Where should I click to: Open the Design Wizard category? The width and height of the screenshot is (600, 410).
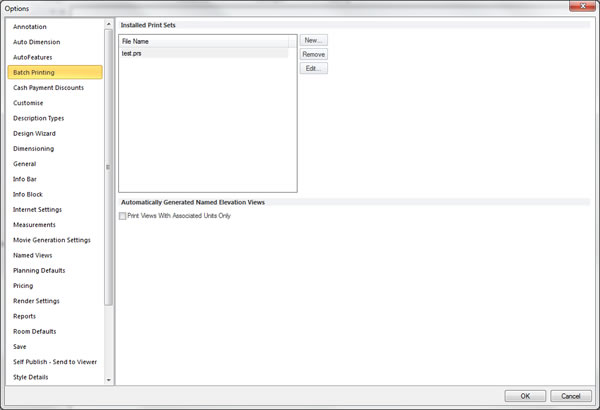point(35,133)
